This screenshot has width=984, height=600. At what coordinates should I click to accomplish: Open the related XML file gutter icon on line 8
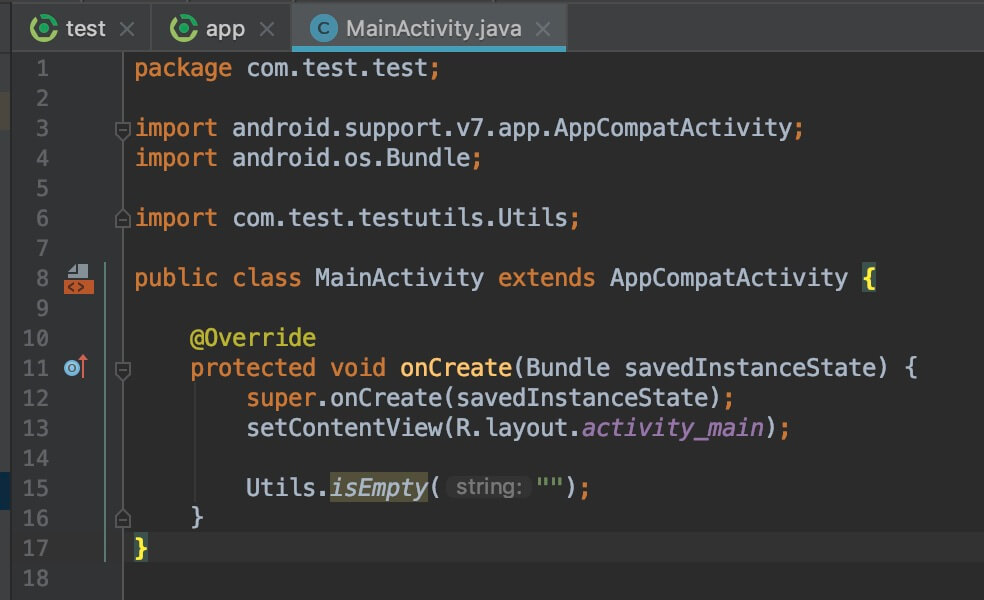tap(78, 279)
